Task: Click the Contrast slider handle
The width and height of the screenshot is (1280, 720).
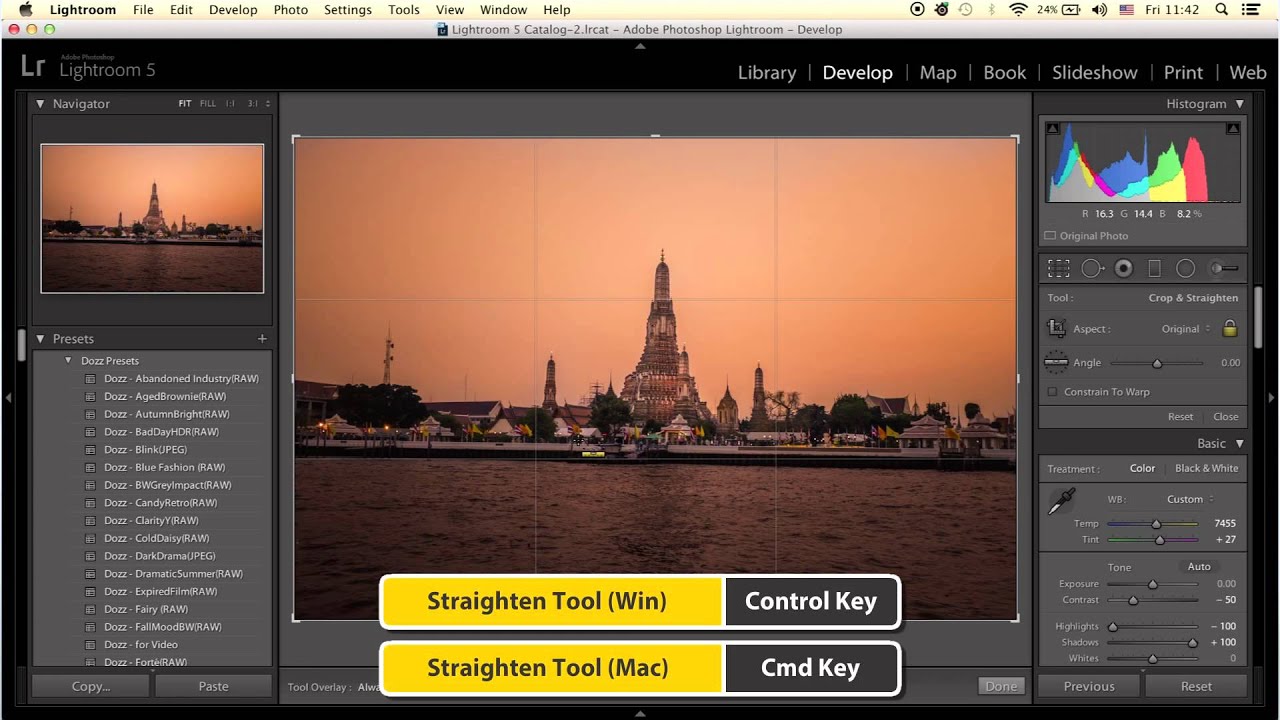Action: click(1133, 600)
